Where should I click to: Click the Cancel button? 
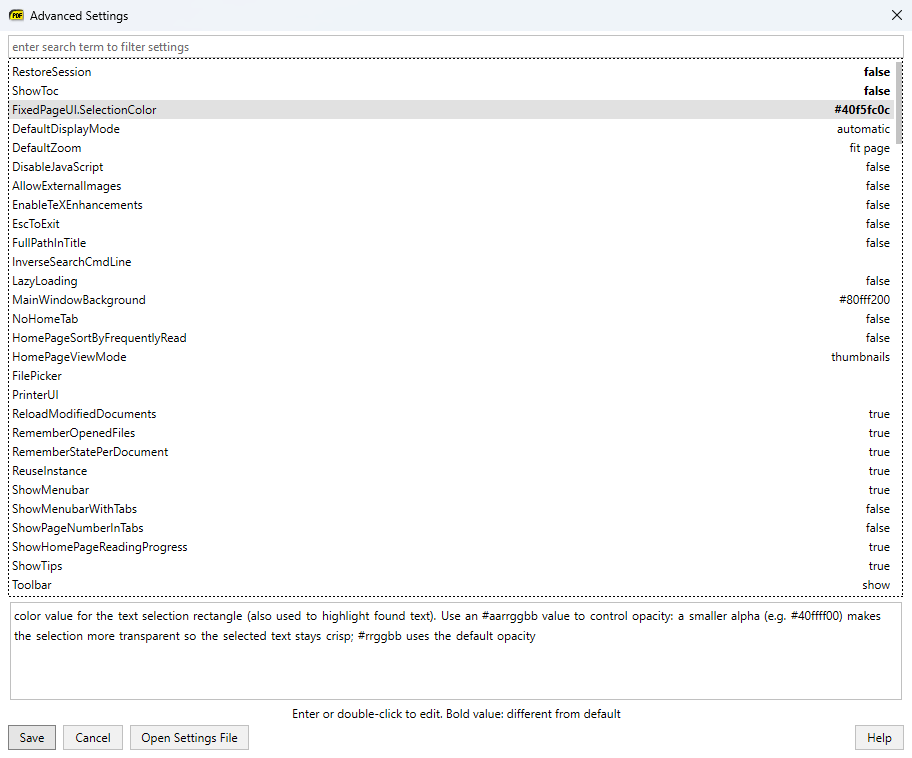93,738
